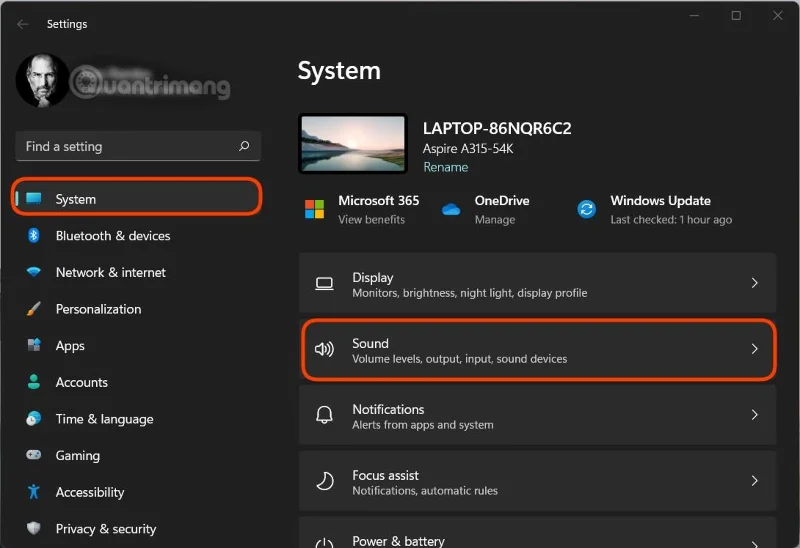Click the Windows Update heading
The width and height of the screenshot is (800, 548).
point(661,201)
